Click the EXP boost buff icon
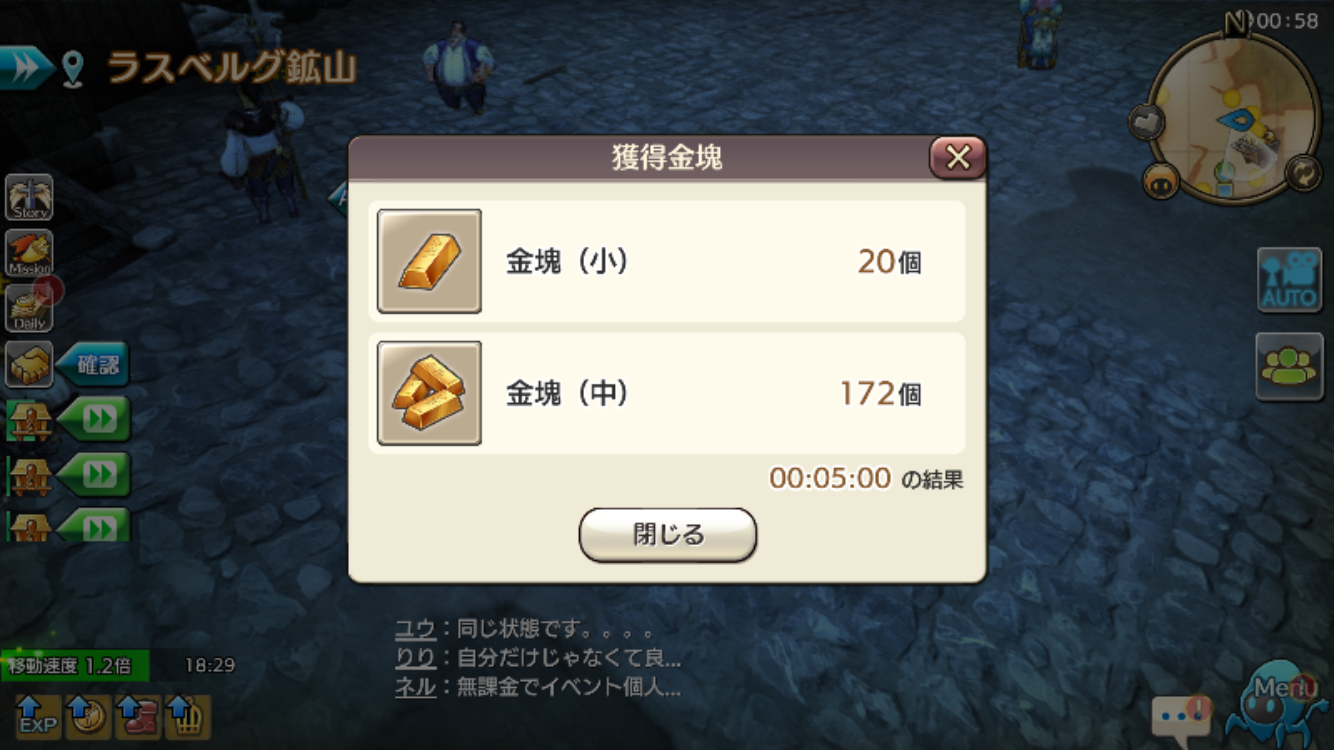This screenshot has width=1334, height=750. click(x=37, y=716)
